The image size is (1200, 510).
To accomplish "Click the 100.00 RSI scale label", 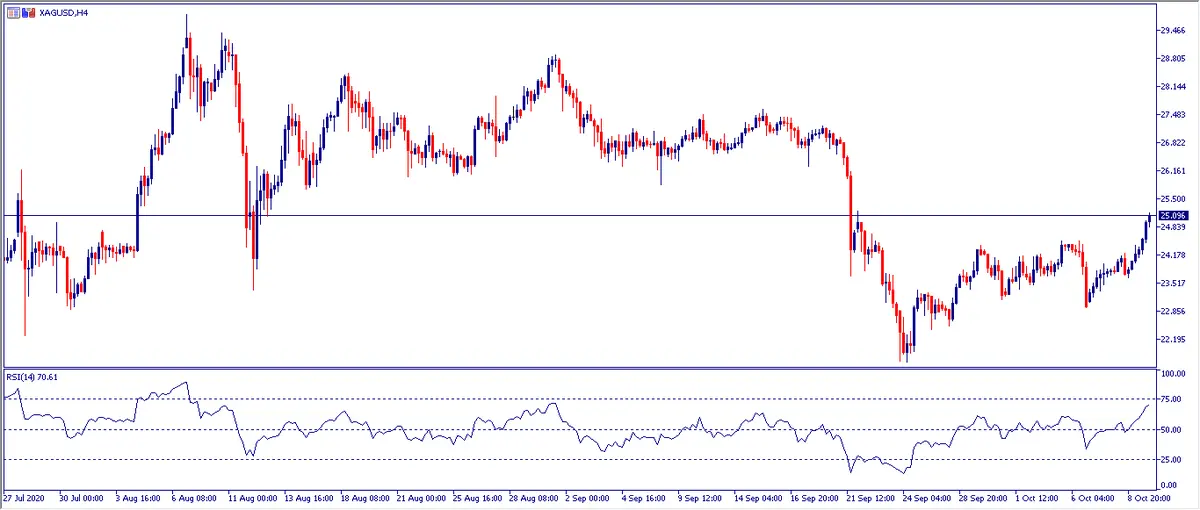I will coord(1173,373).
